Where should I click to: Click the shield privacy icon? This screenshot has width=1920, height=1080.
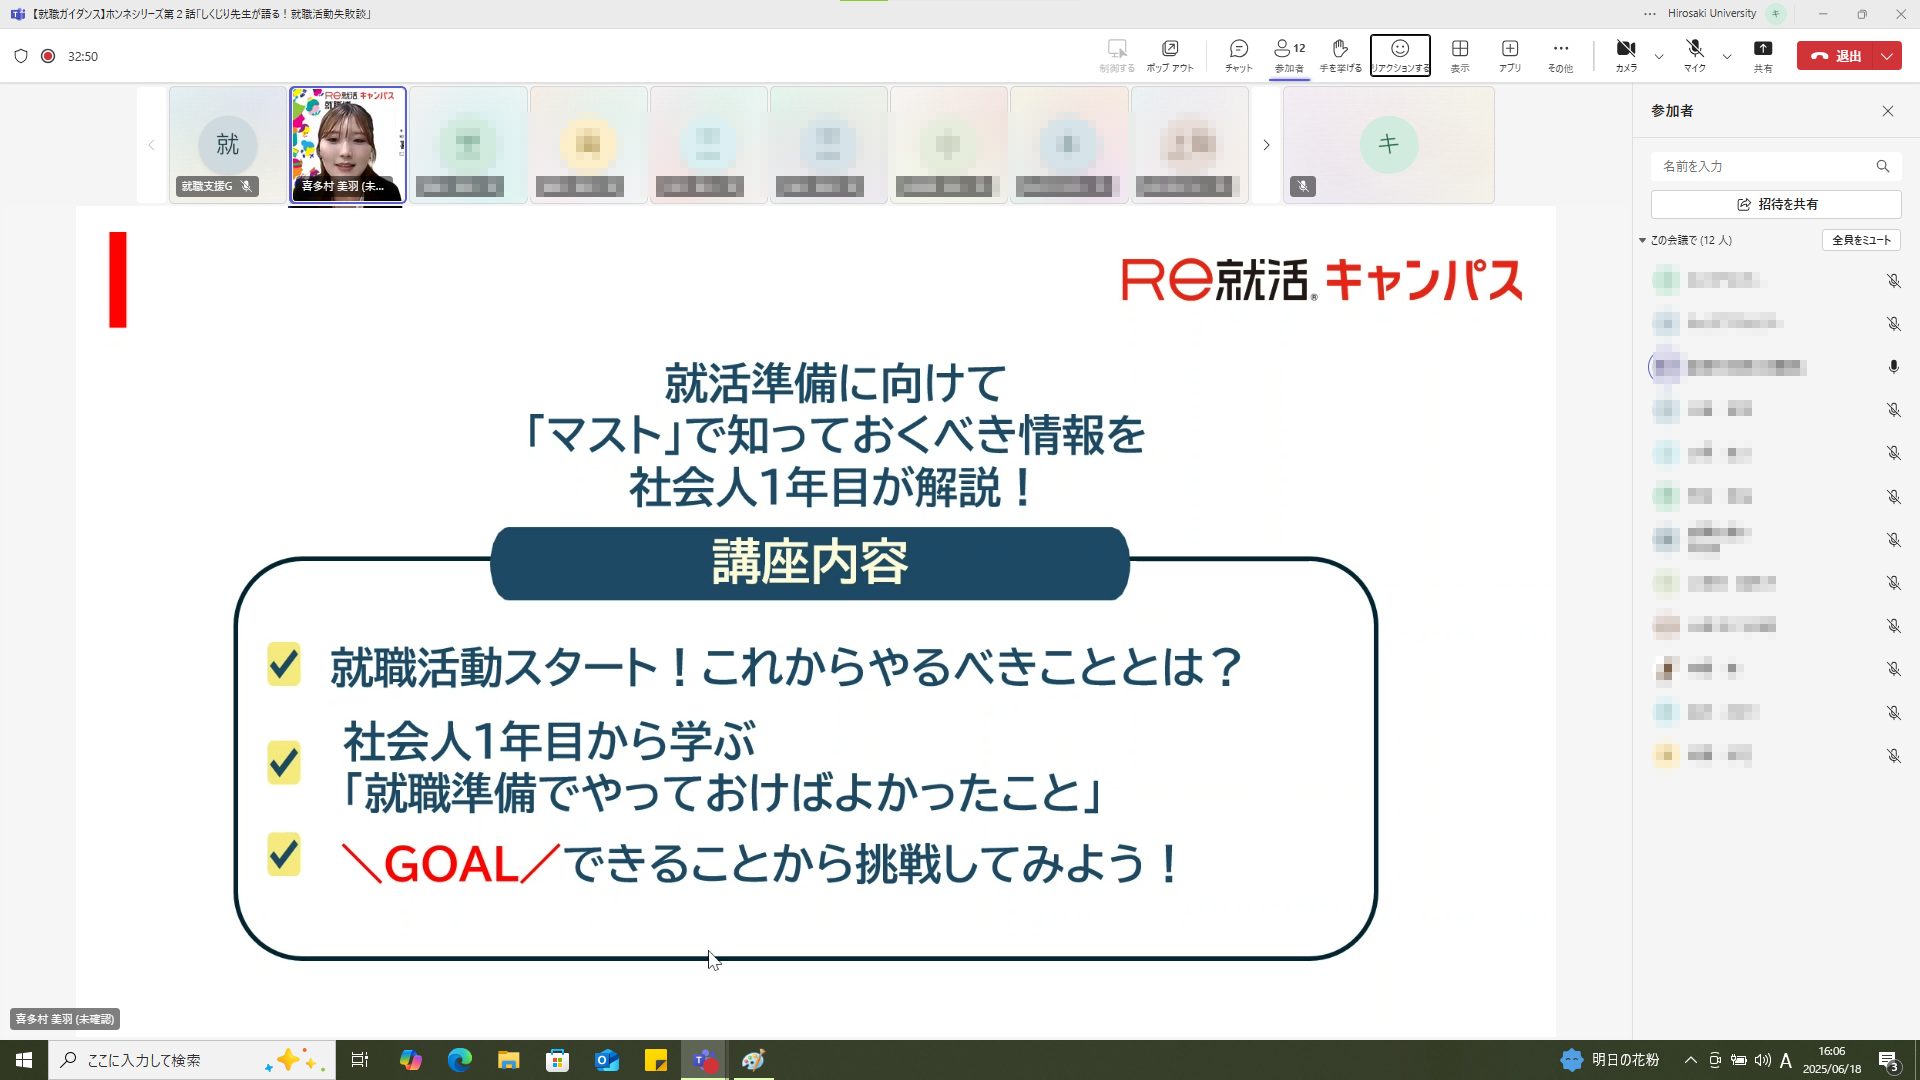point(21,56)
